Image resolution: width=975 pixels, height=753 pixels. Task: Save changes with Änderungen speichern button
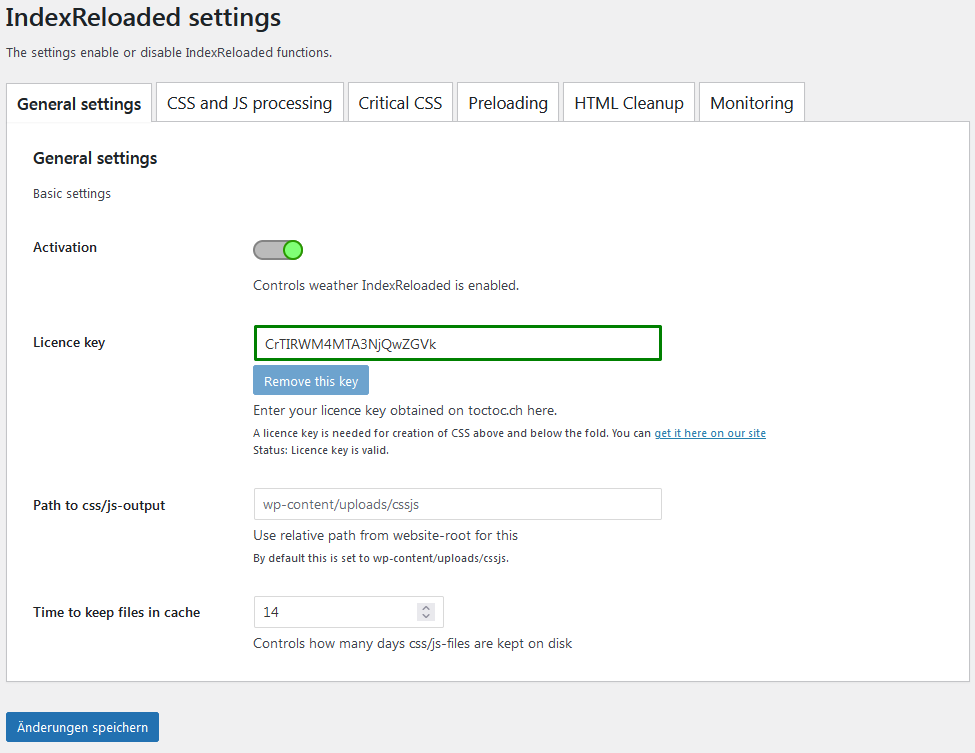pos(83,727)
